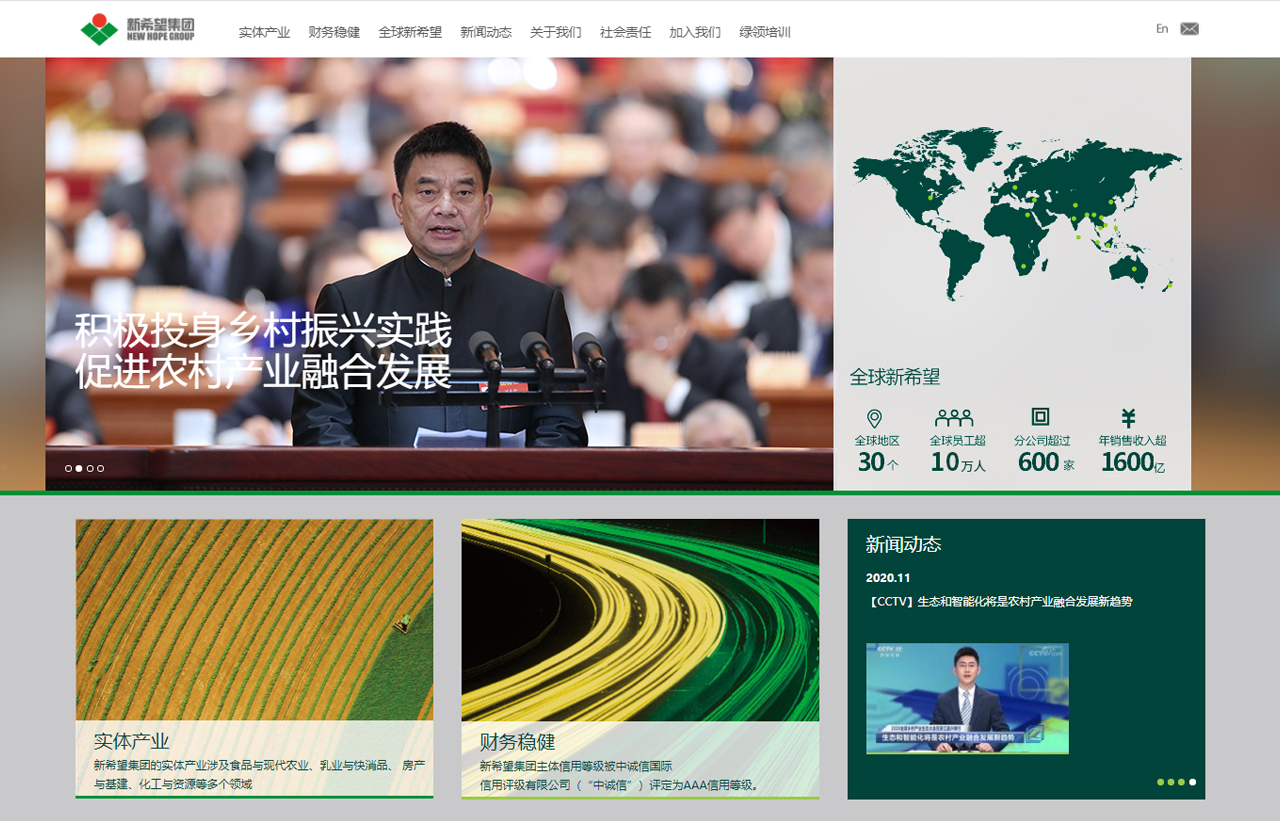Switch language with the En link
The height and width of the screenshot is (821, 1280).
(1162, 29)
